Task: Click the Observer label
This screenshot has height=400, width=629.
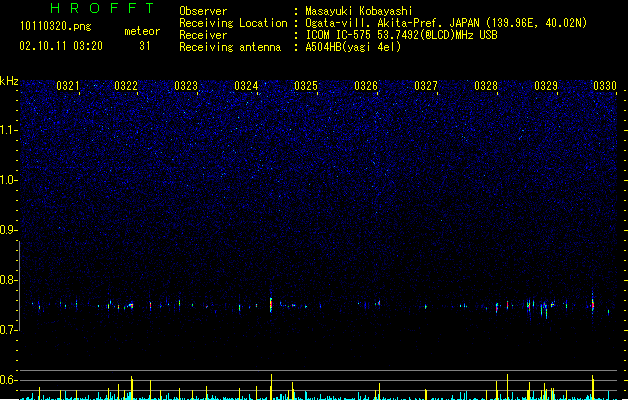Action: [203, 11]
